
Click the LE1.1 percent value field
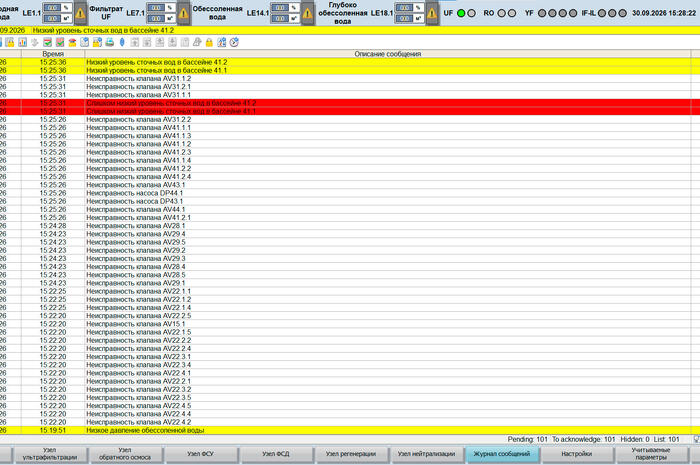point(52,8)
